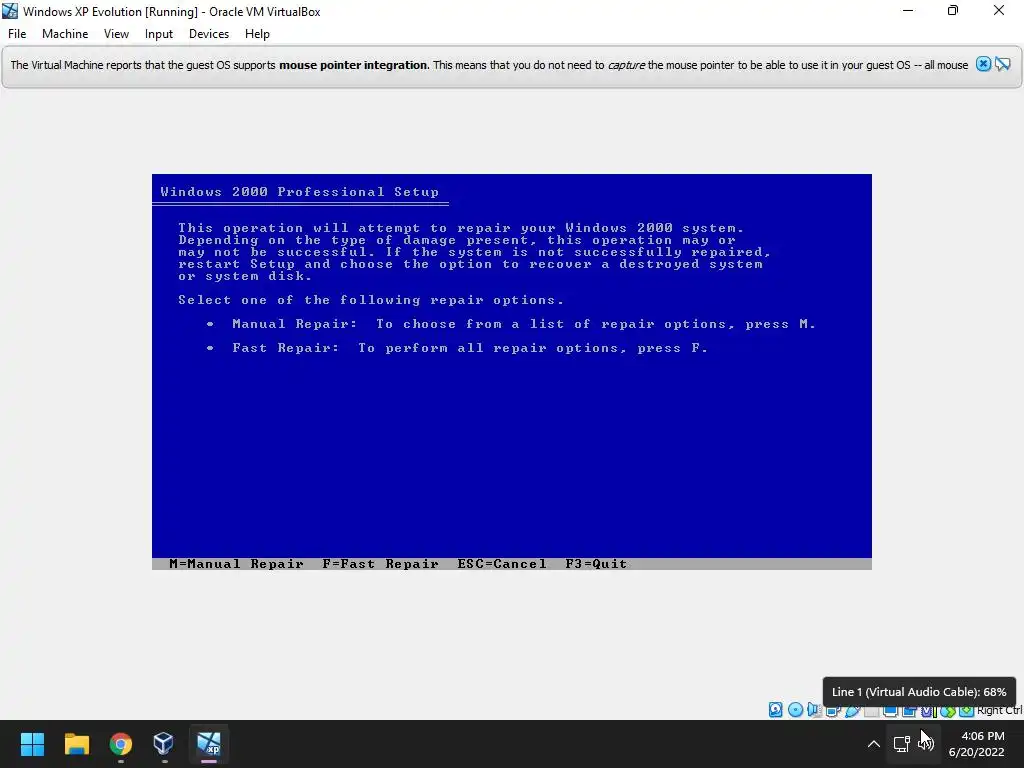The height and width of the screenshot is (768, 1024).
Task: Click the display settings indicator
Action: coord(890,711)
